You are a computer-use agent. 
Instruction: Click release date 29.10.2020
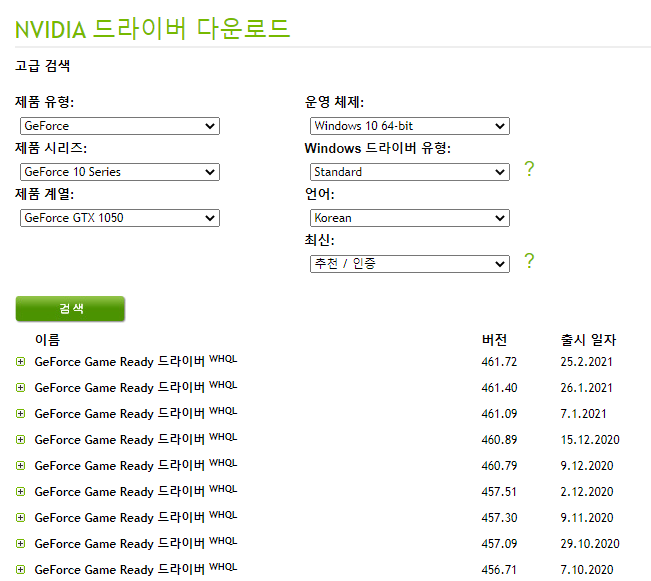coord(590,544)
